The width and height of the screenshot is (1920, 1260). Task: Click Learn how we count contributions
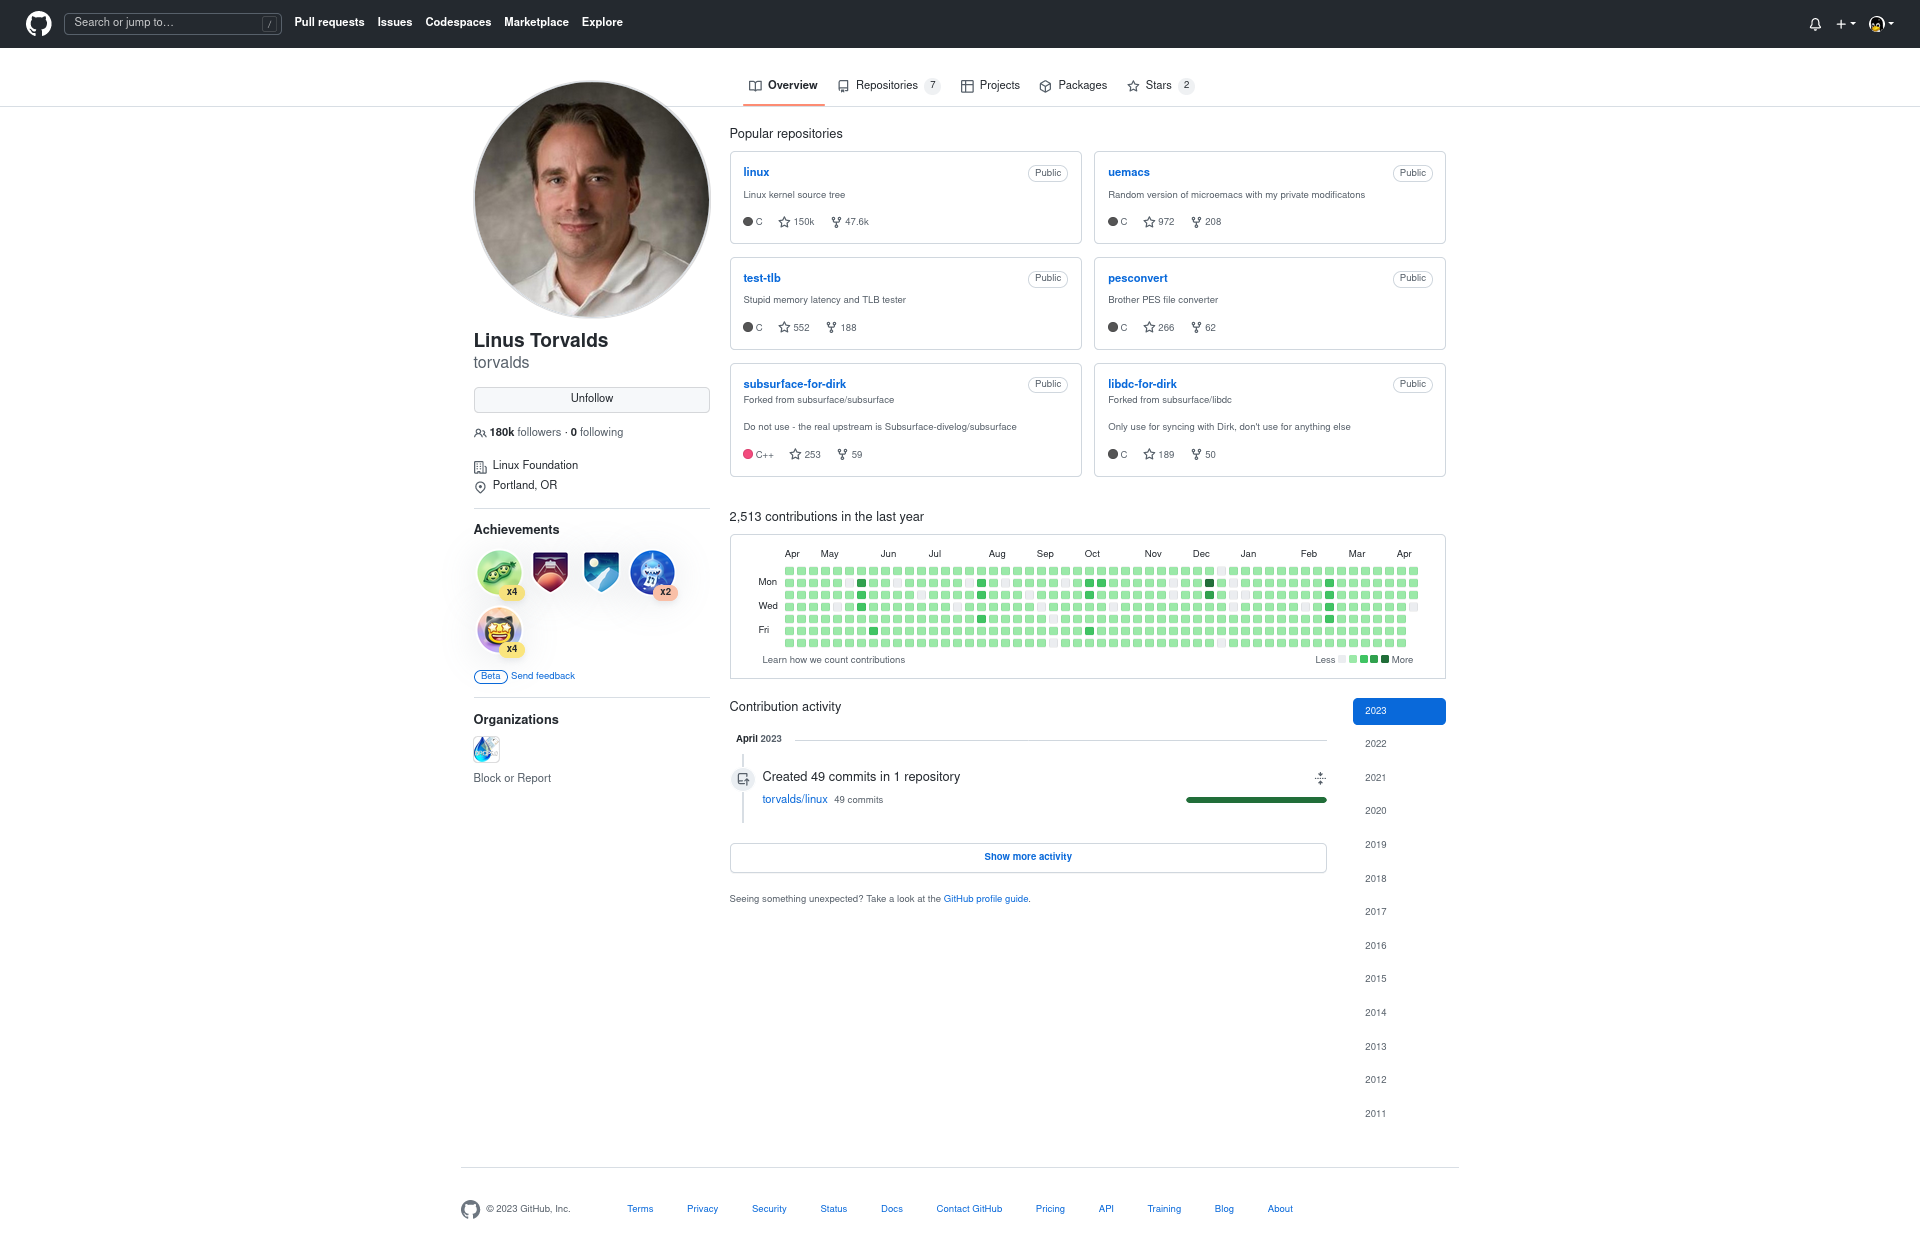[833, 660]
